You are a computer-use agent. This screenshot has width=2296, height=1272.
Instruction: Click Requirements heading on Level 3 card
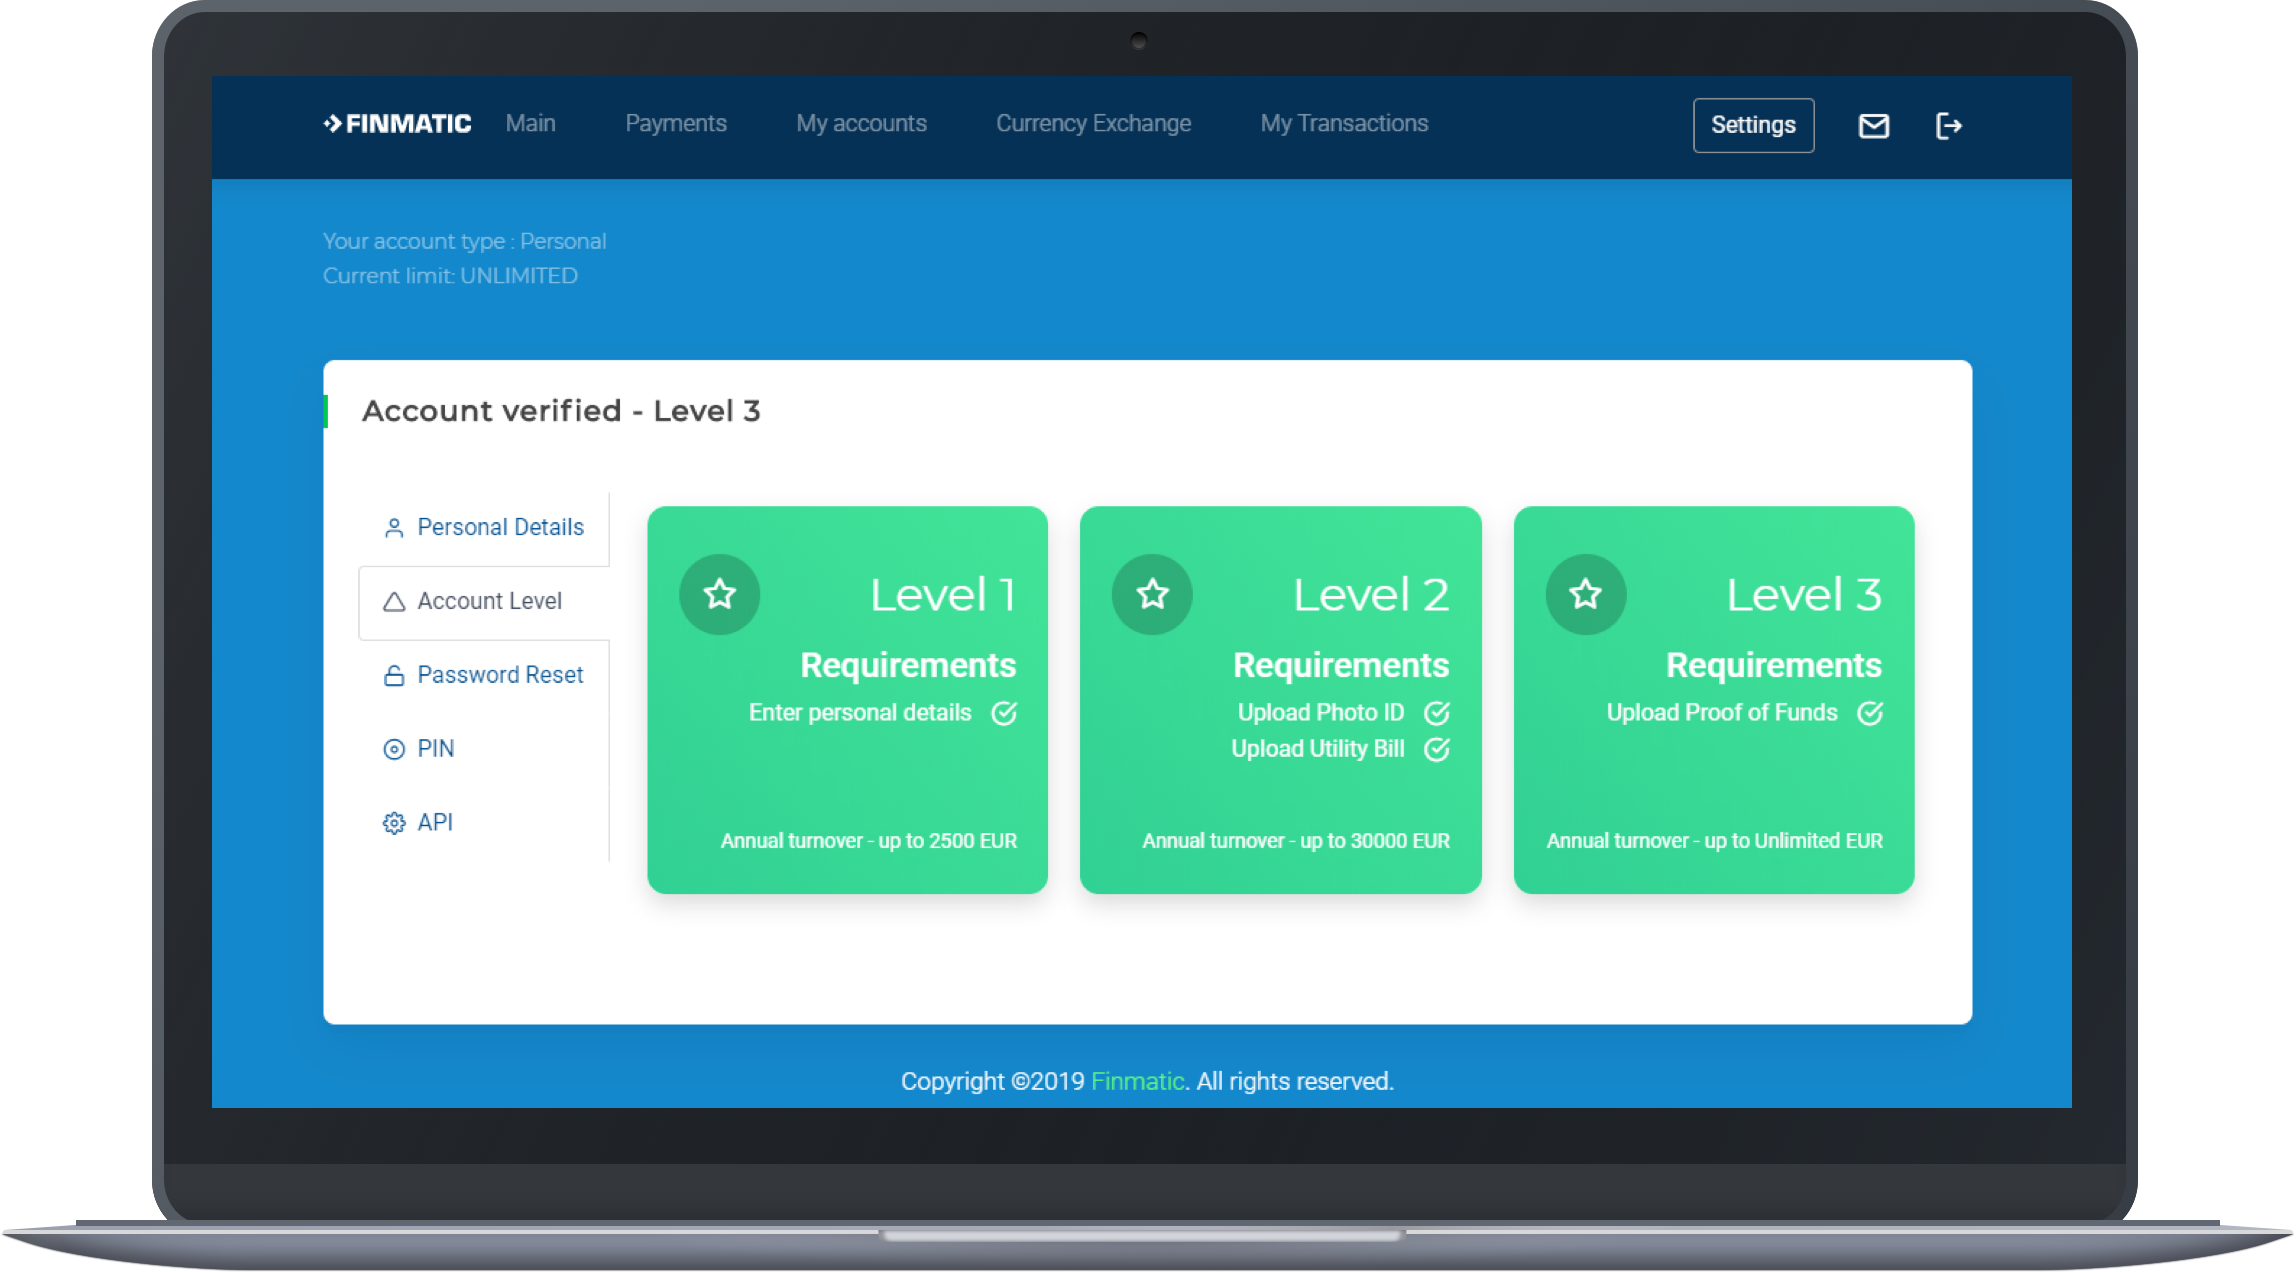point(1774,666)
